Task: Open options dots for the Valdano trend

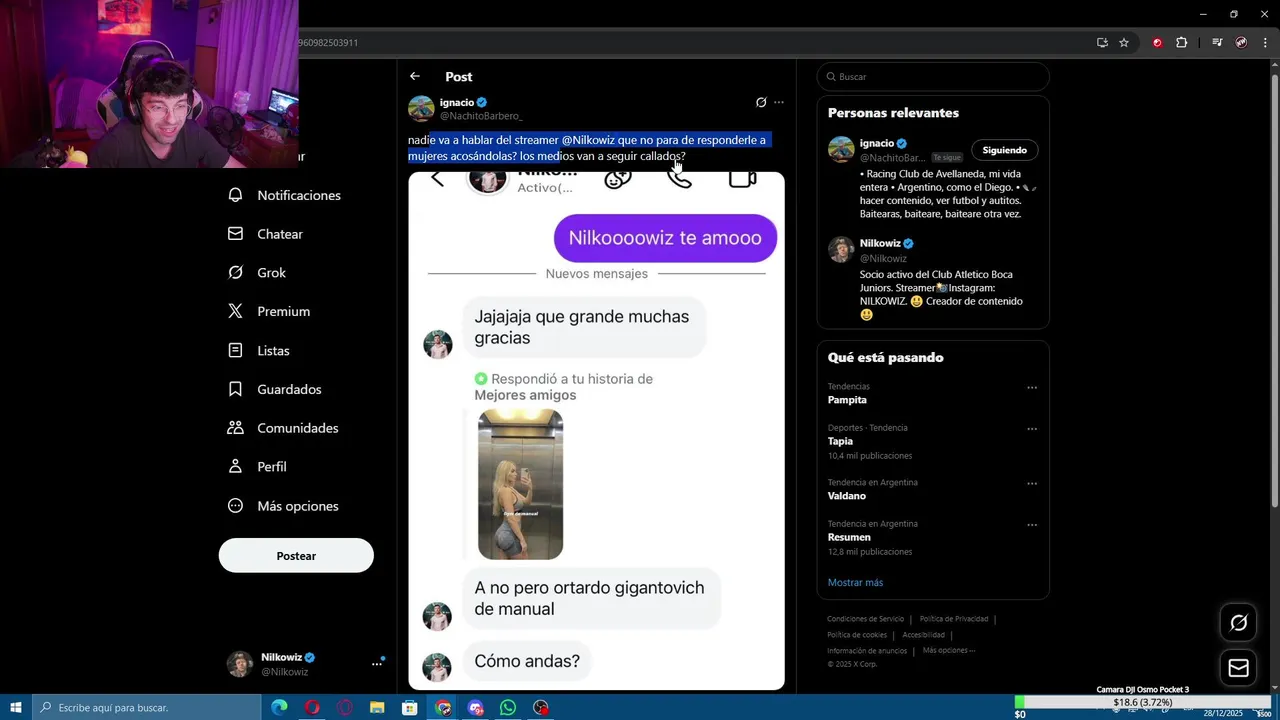Action: point(1032,483)
